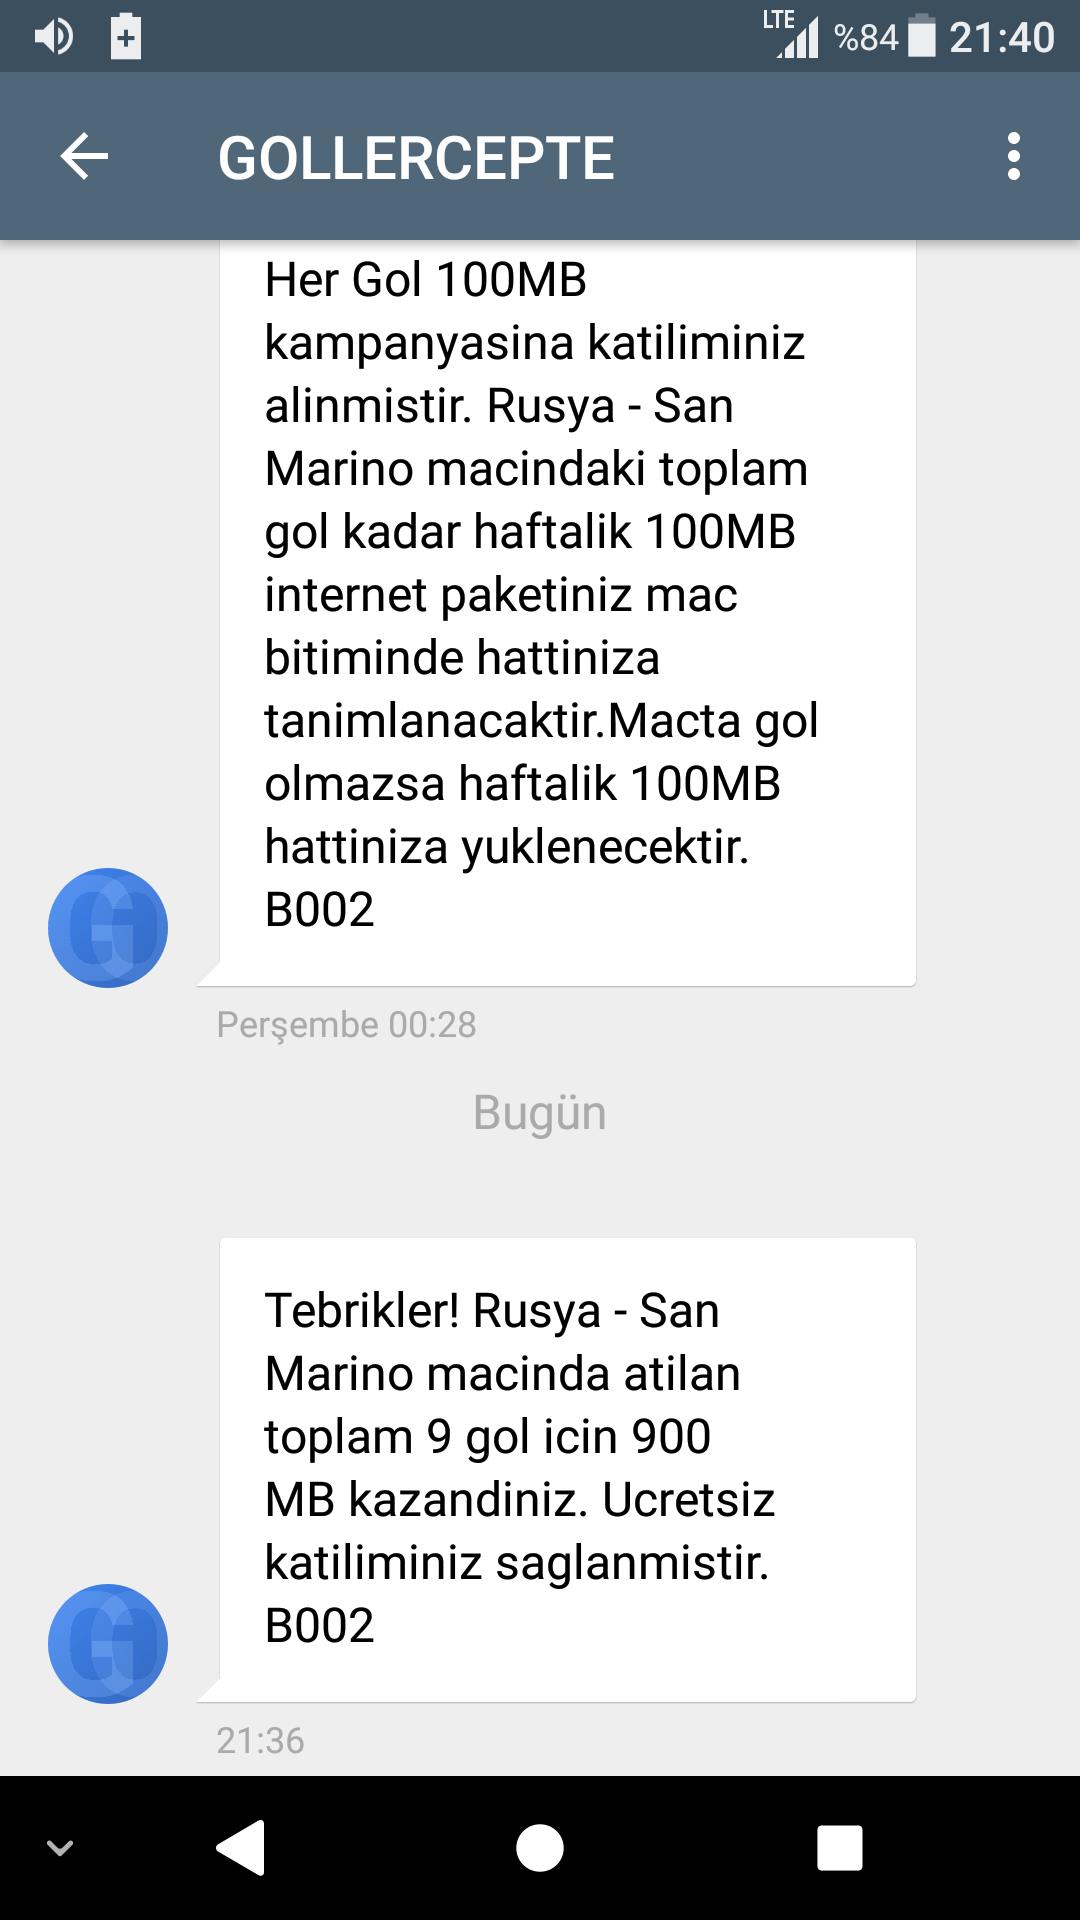Tap GOLLERCEPTE avatar beside first message
Viewport: 1080px width, 1920px height.
coord(108,928)
